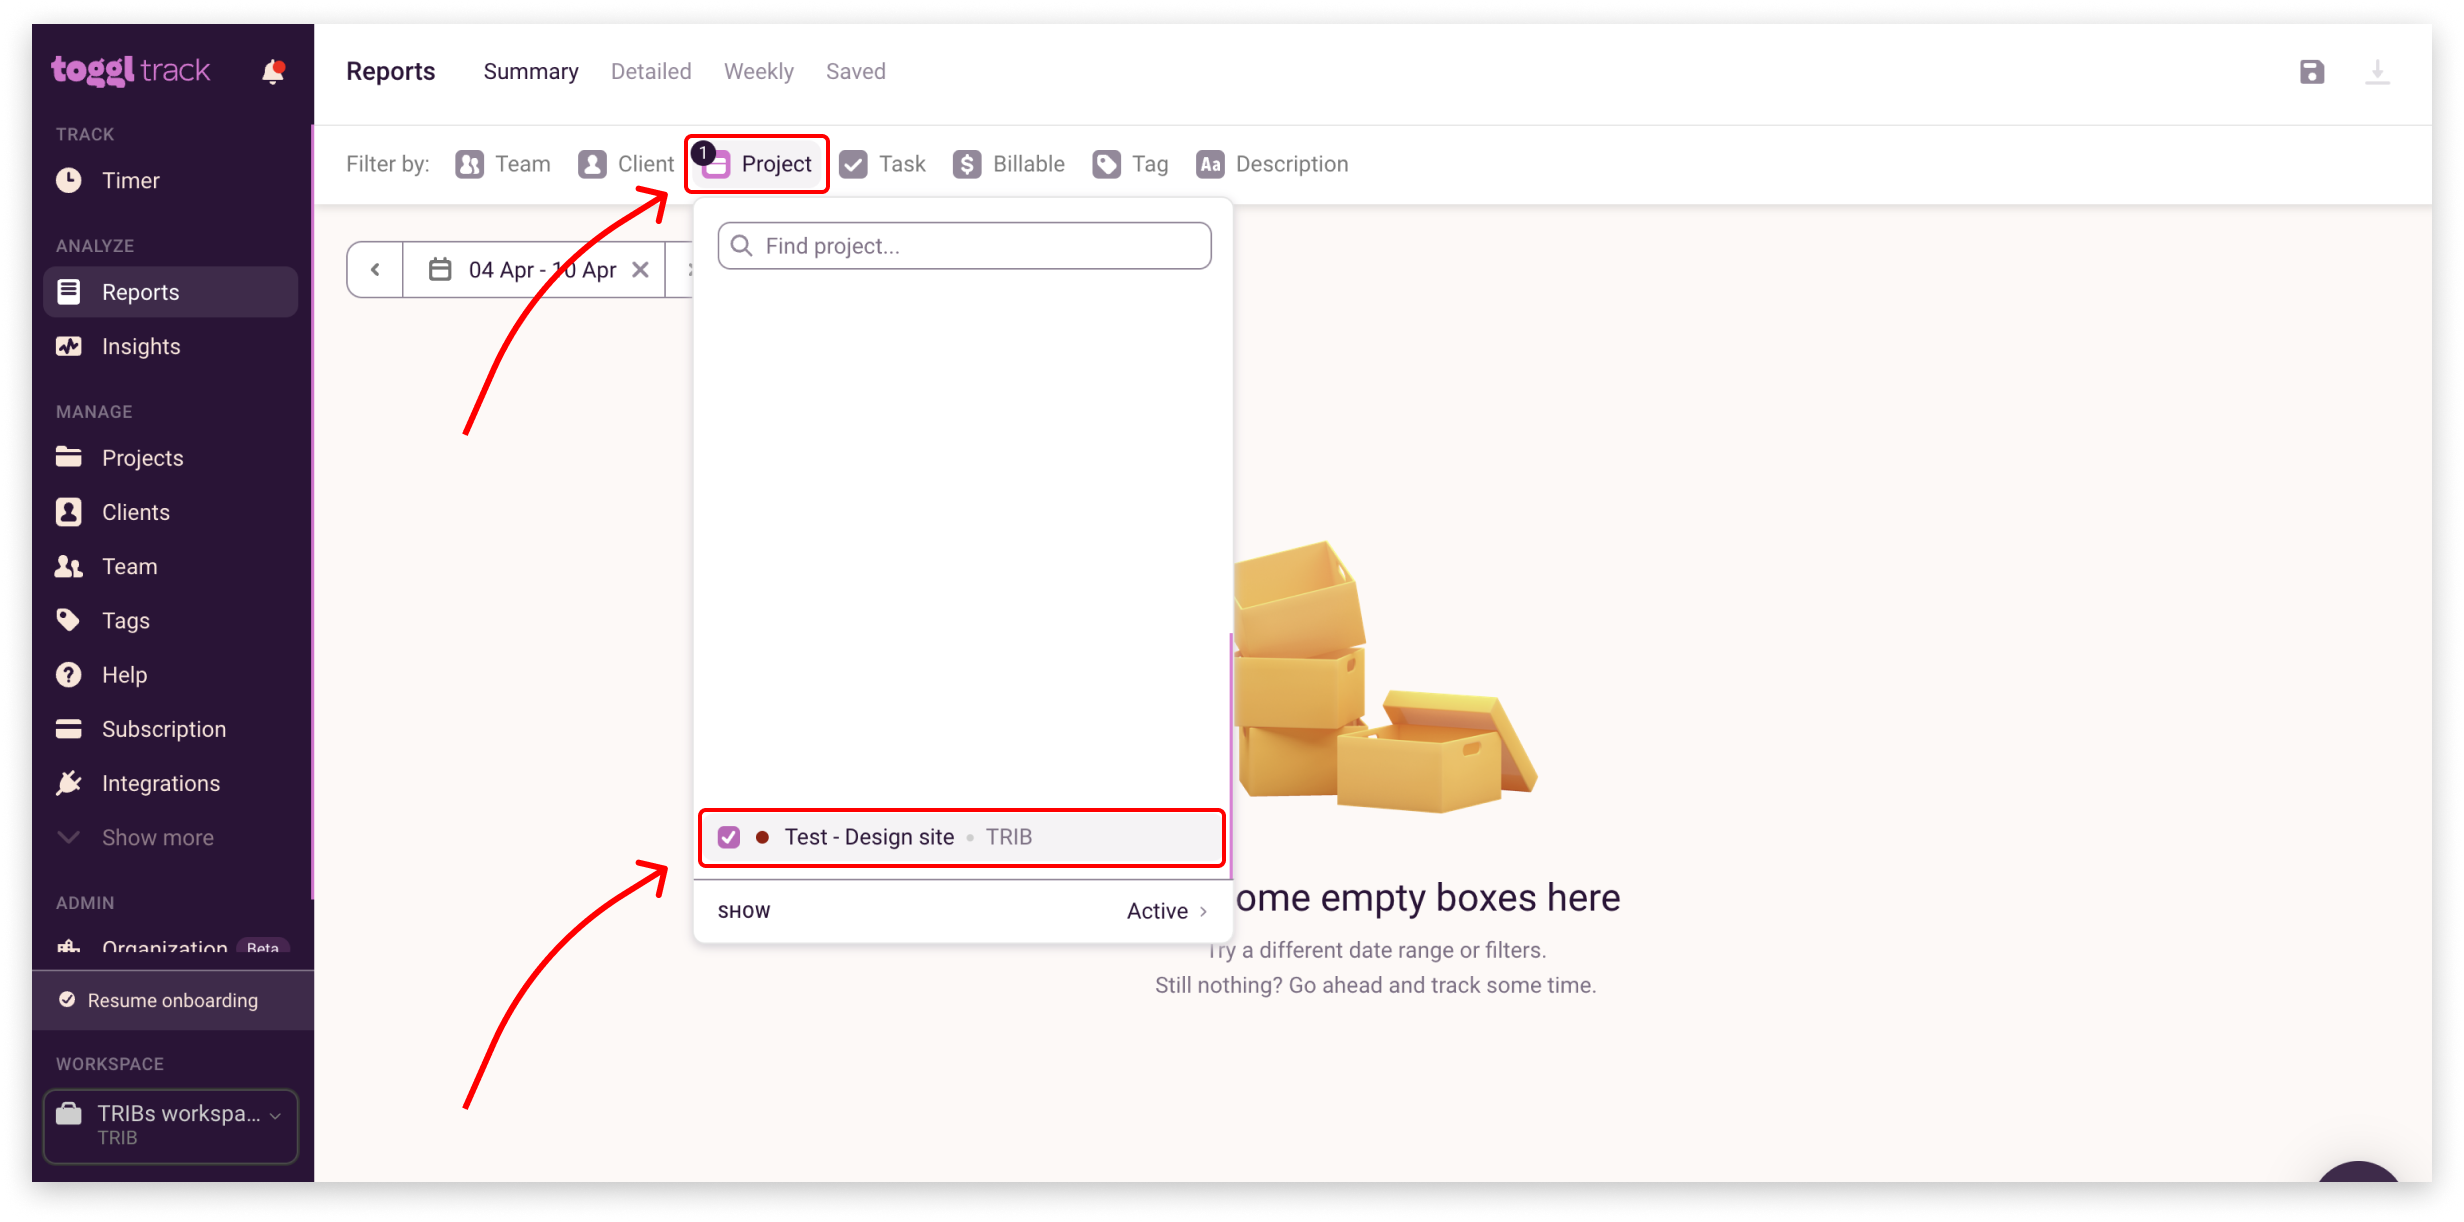Switch to the Detailed reports tab

651,71
